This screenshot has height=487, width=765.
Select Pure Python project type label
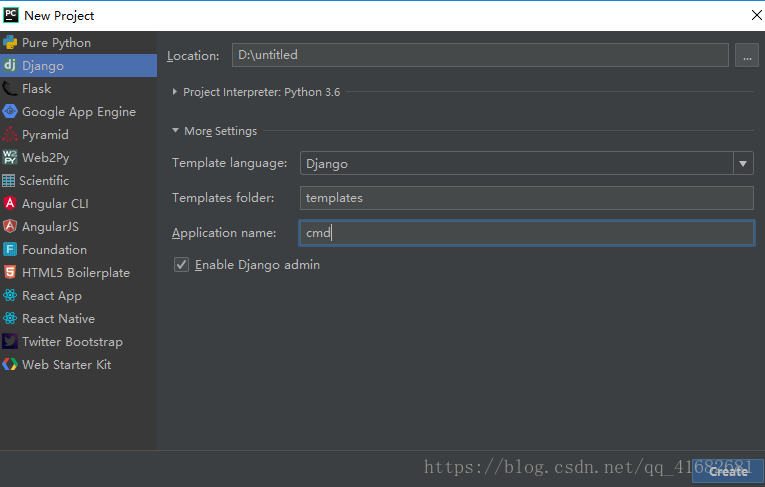click(x=56, y=43)
